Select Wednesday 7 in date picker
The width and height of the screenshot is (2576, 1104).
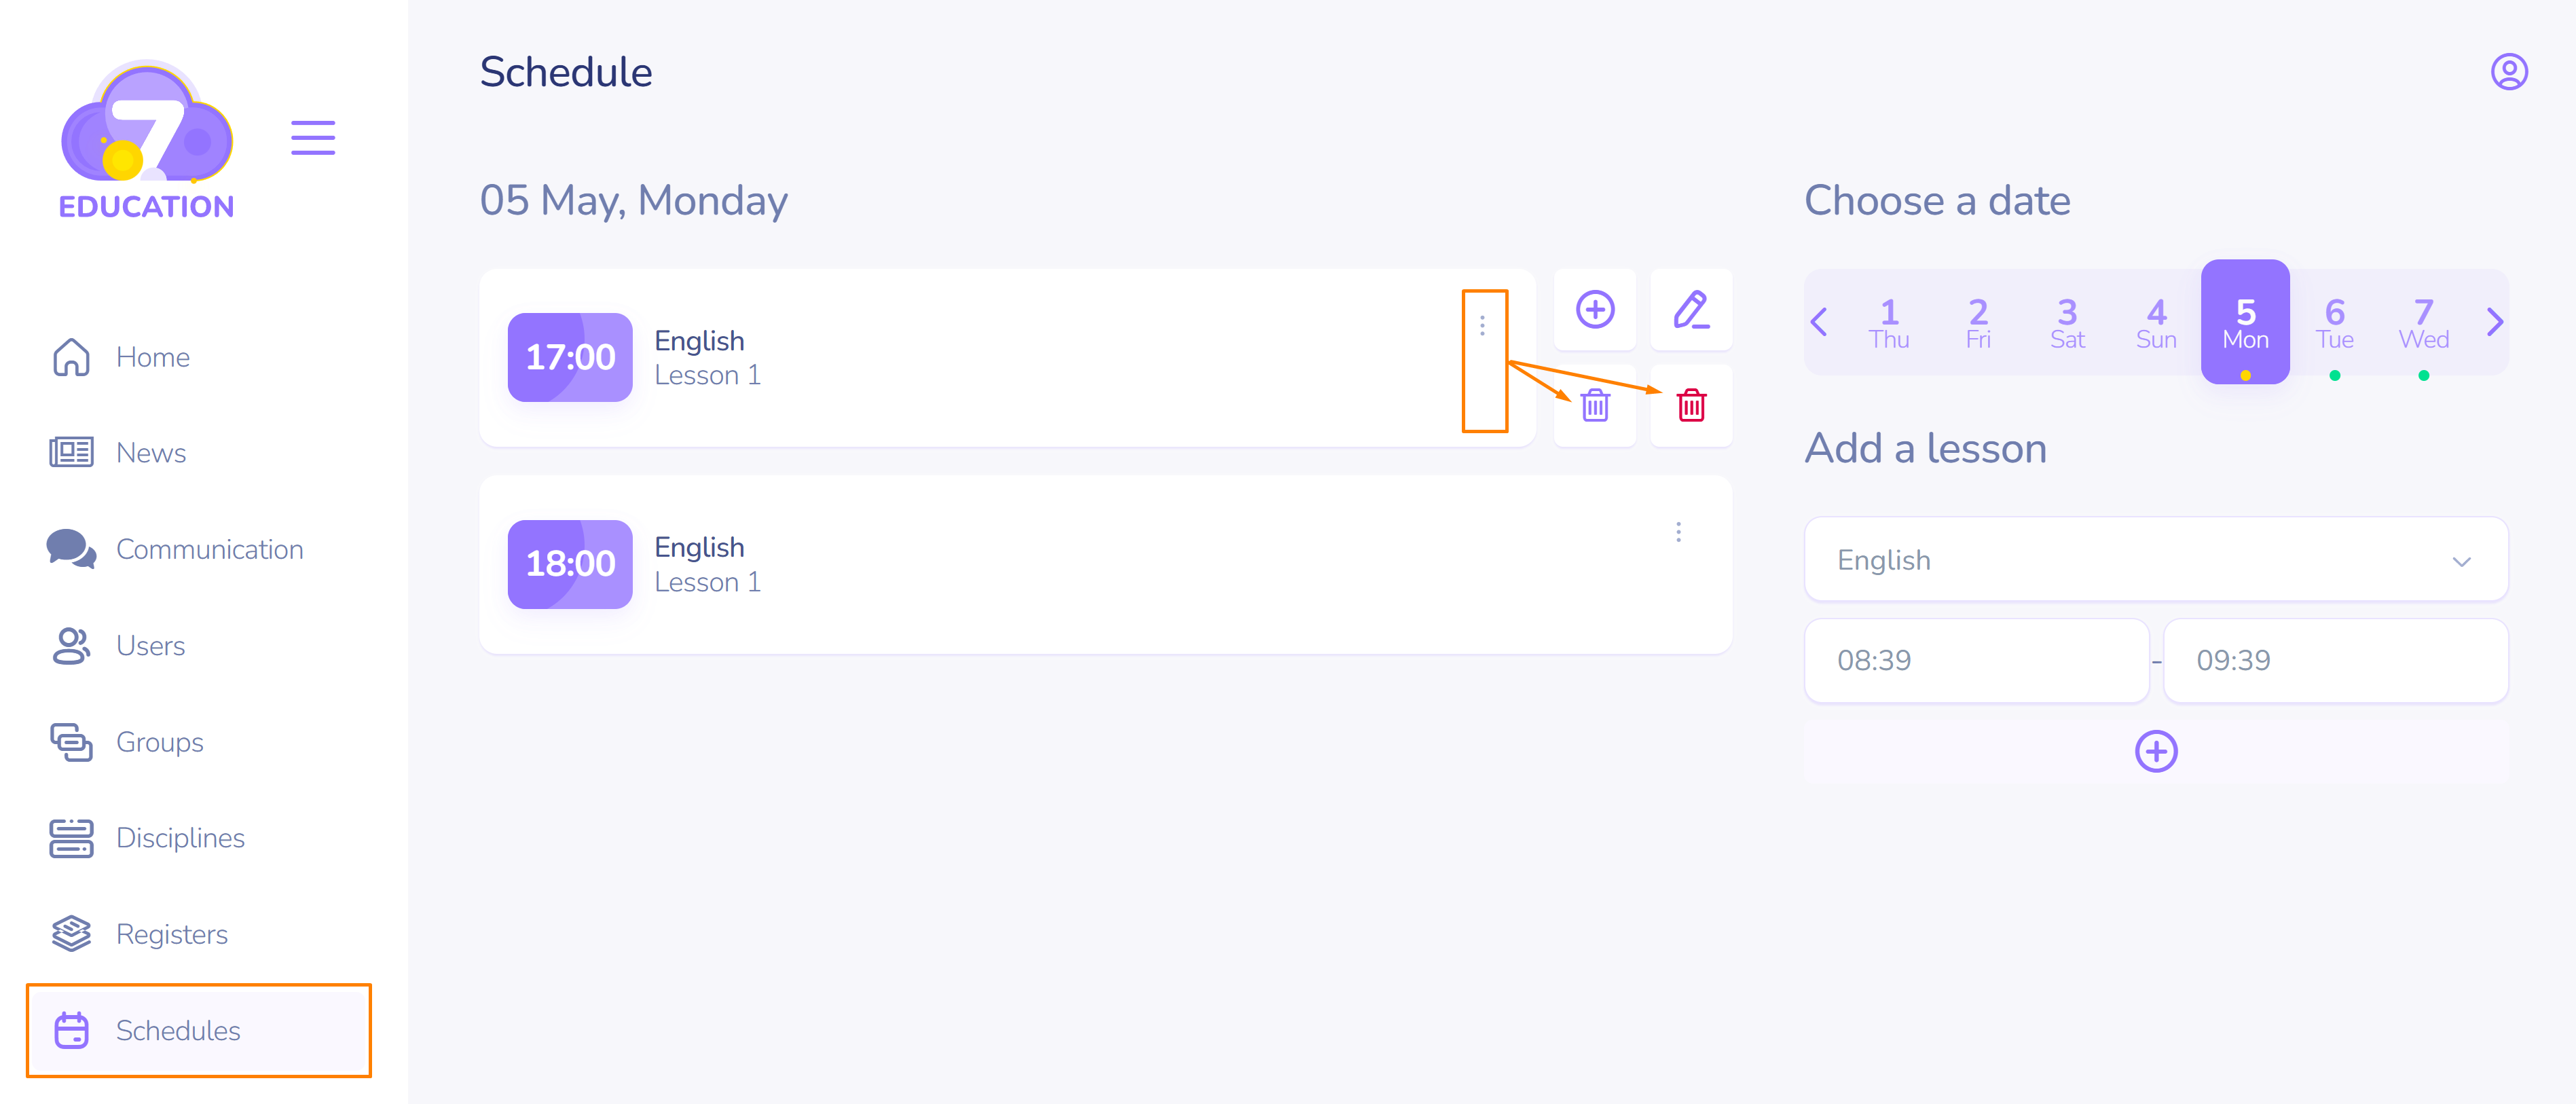click(2423, 323)
